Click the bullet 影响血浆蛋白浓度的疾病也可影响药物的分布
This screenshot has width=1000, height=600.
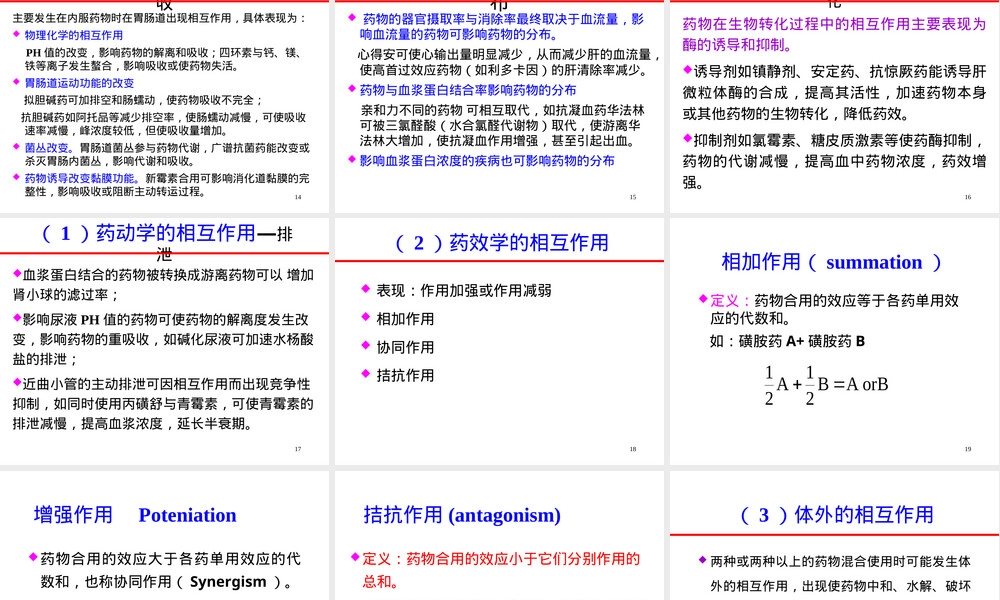[487, 161]
